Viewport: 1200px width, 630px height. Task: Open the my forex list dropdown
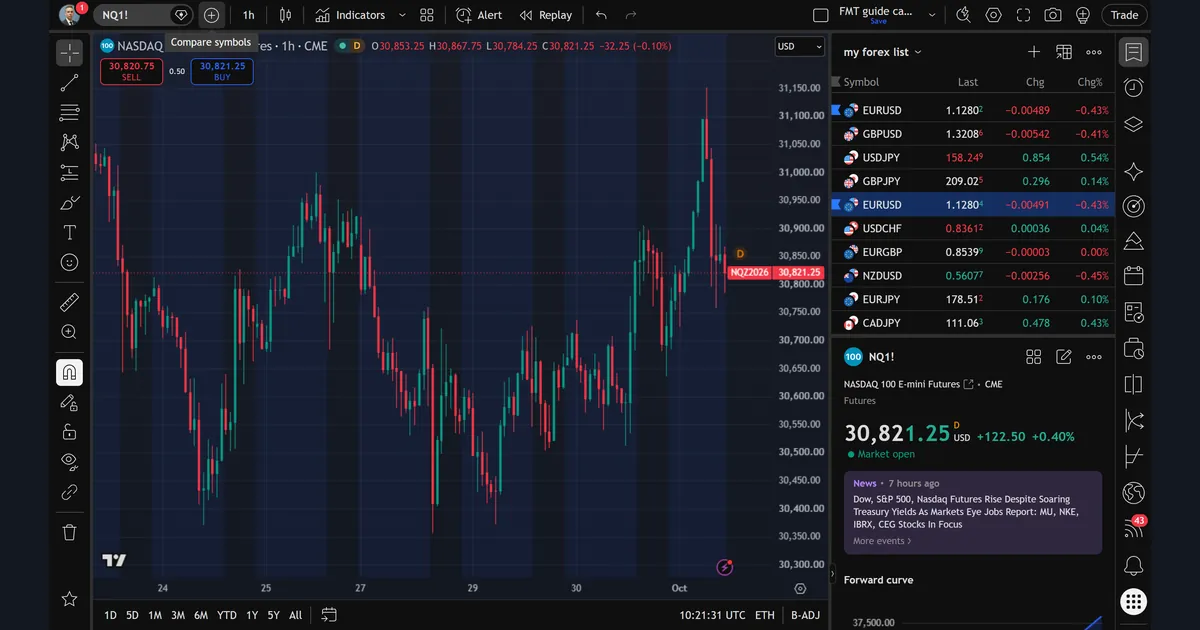click(x=883, y=52)
